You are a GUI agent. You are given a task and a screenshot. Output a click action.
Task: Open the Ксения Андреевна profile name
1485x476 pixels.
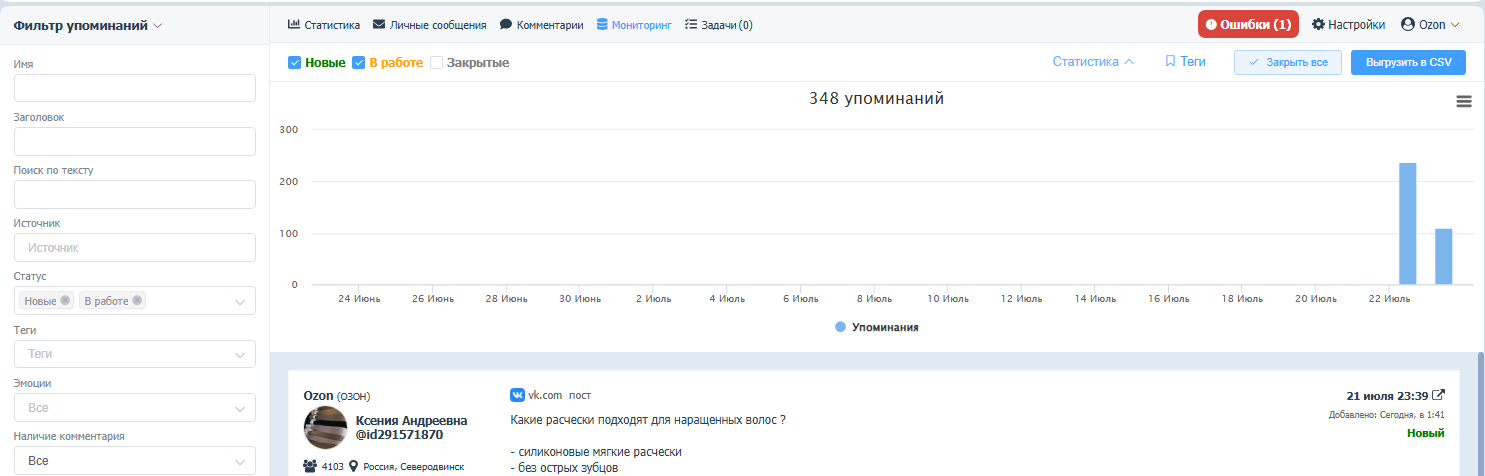click(x=412, y=421)
